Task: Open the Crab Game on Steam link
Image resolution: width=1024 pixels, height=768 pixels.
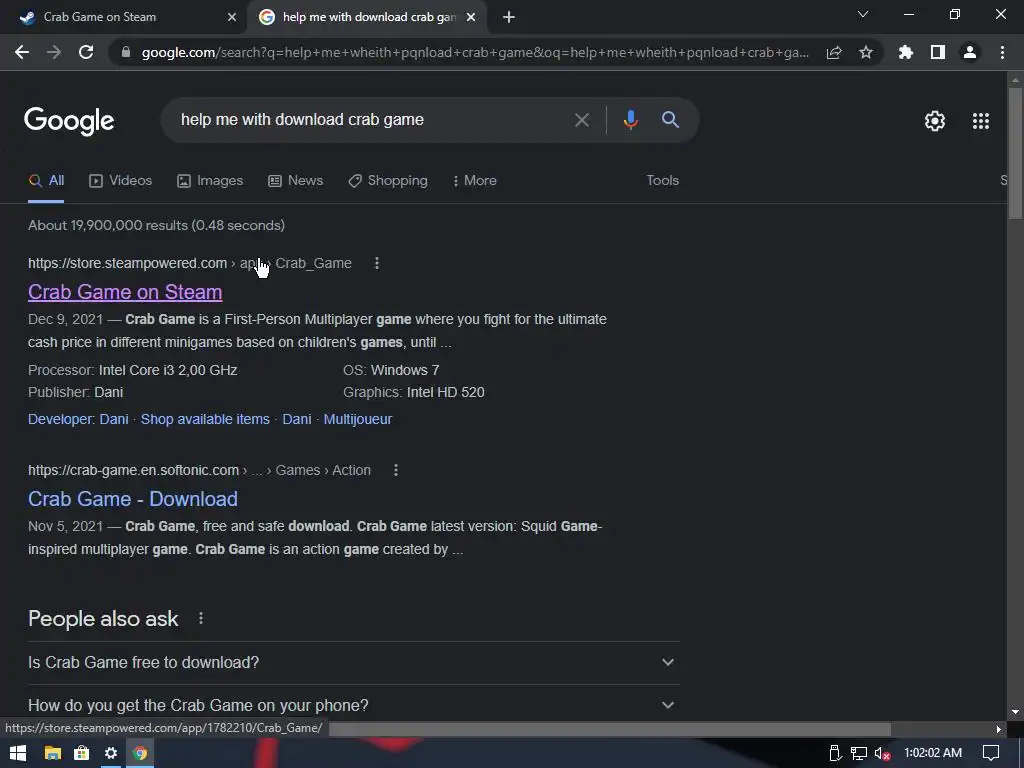Action: click(125, 292)
